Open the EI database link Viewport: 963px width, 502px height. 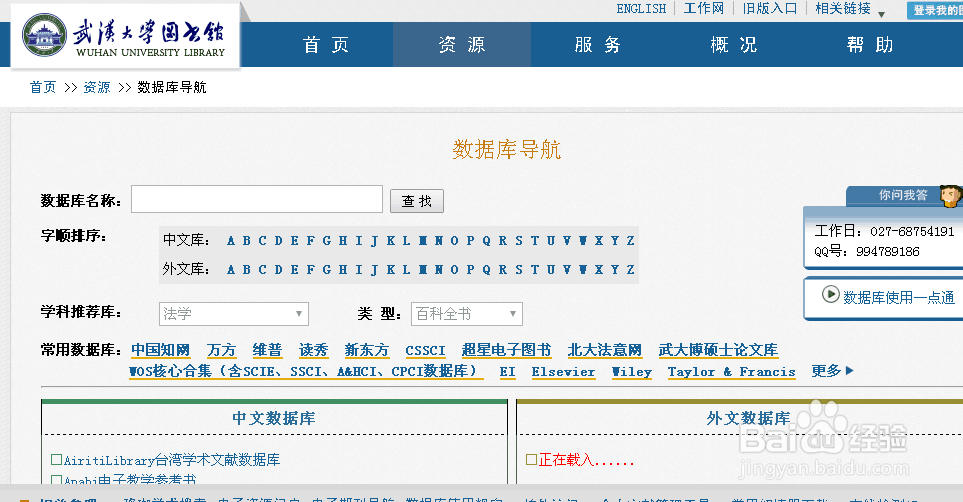(507, 372)
